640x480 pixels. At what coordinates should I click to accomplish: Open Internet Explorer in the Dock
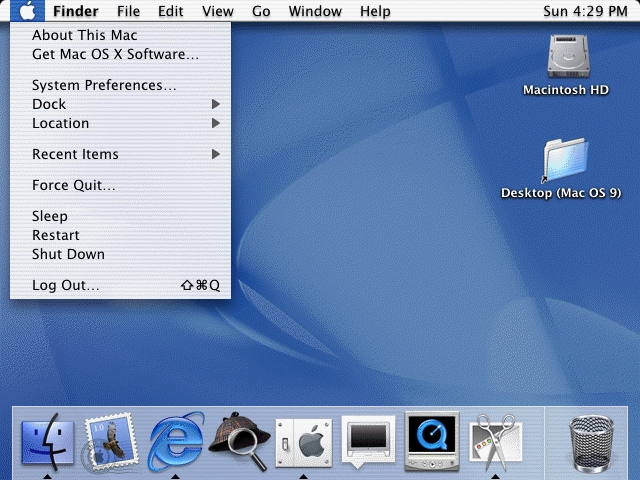pos(176,442)
